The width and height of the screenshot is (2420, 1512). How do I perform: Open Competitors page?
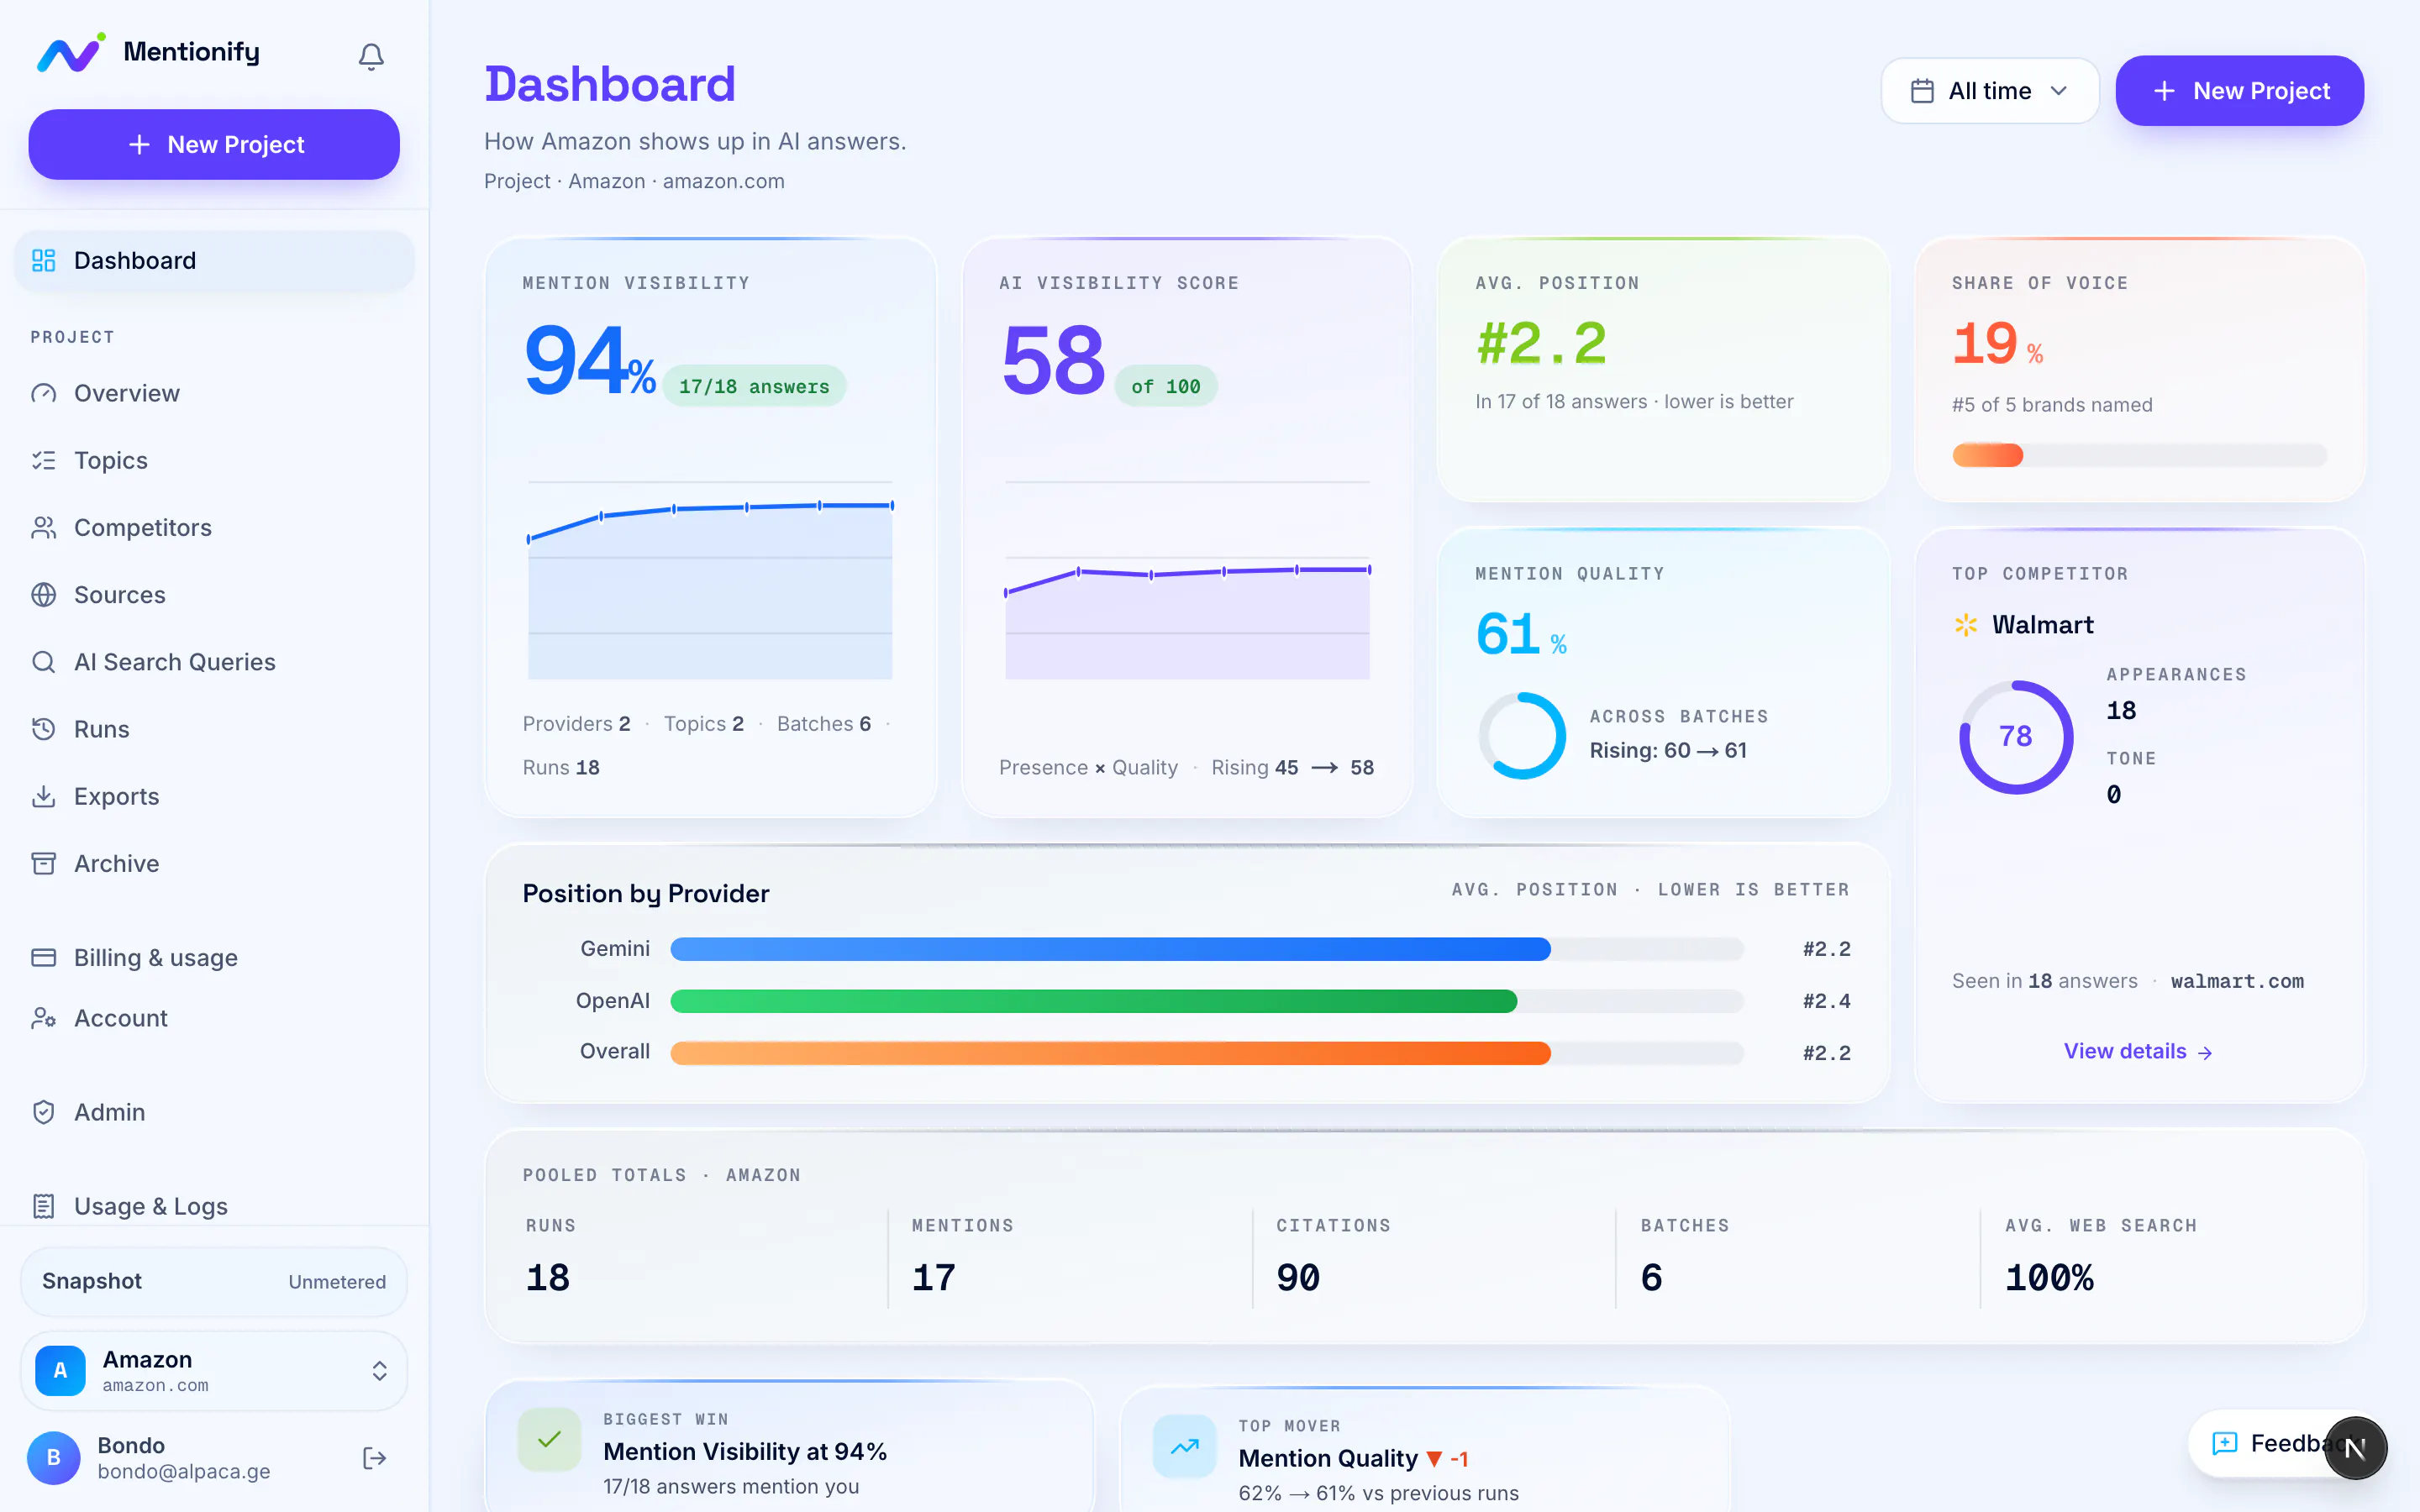[x=214, y=527]
